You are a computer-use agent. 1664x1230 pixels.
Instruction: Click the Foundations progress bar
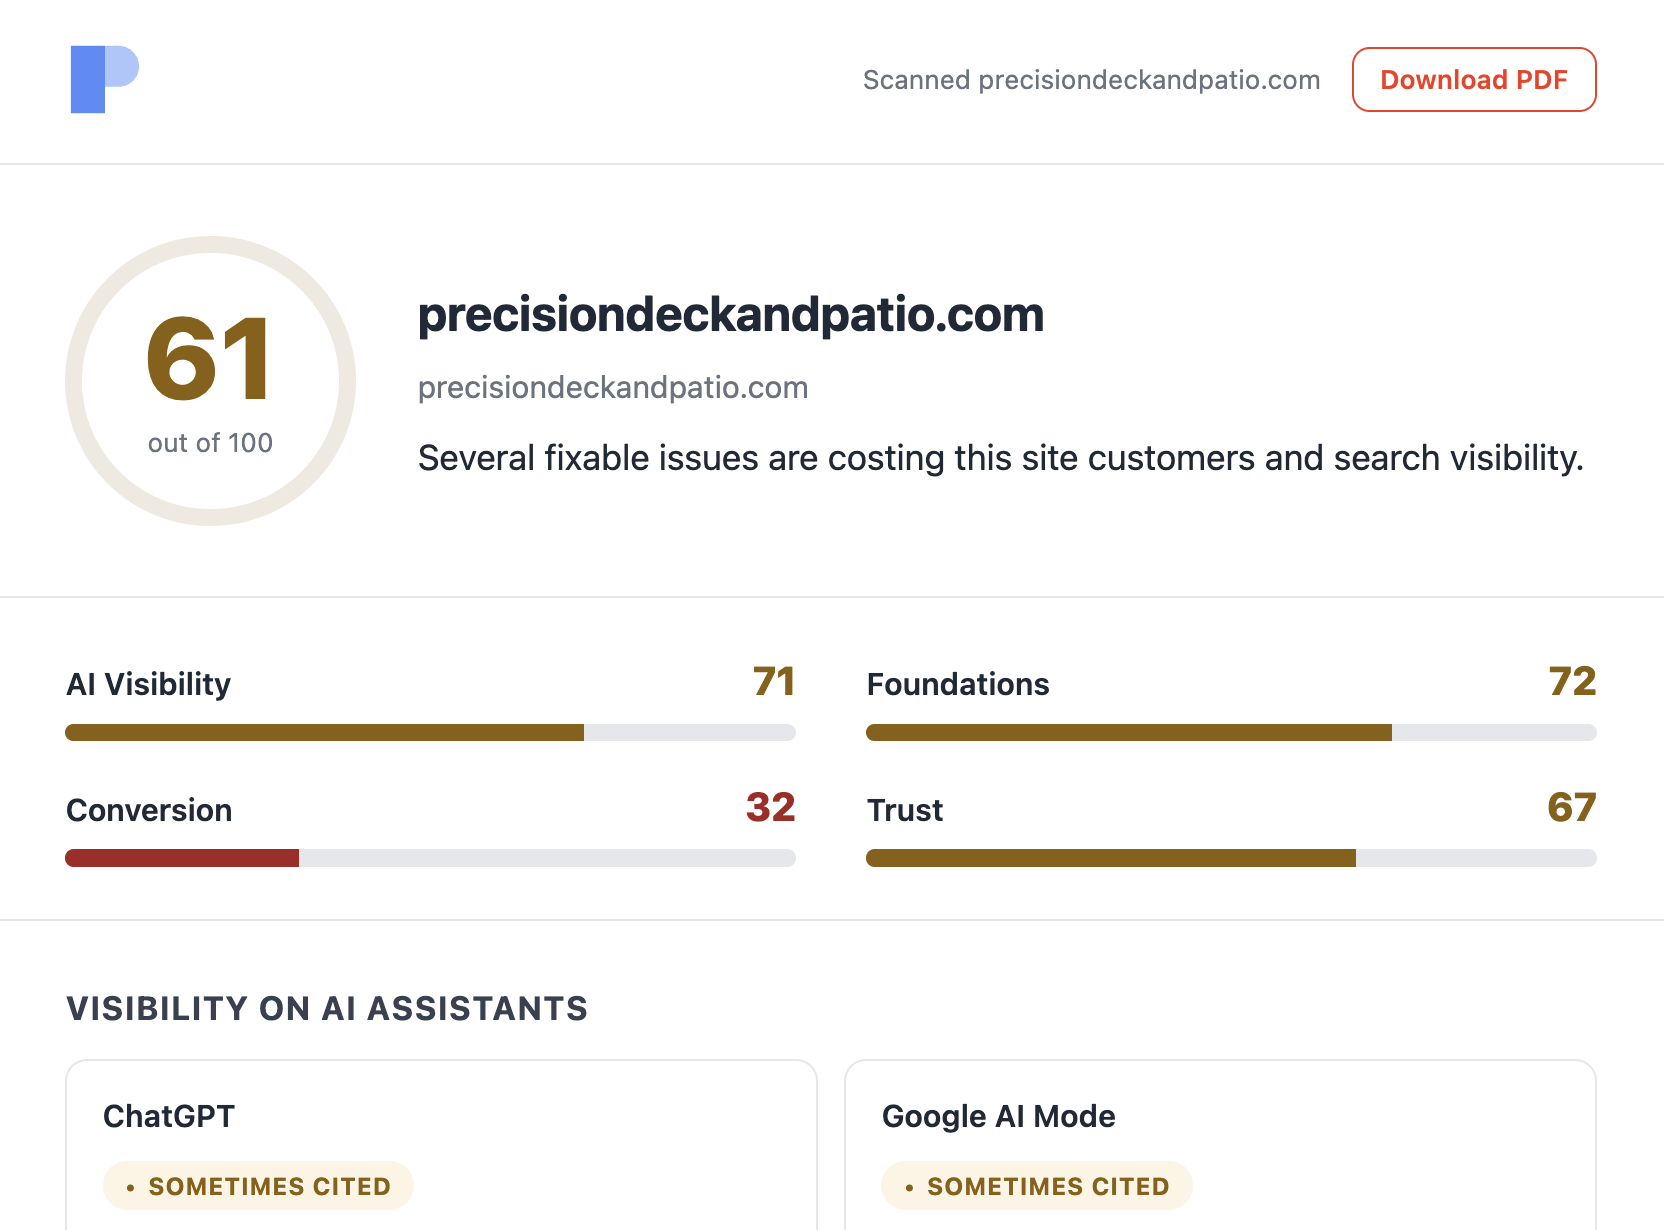(x=1231, y=732)
